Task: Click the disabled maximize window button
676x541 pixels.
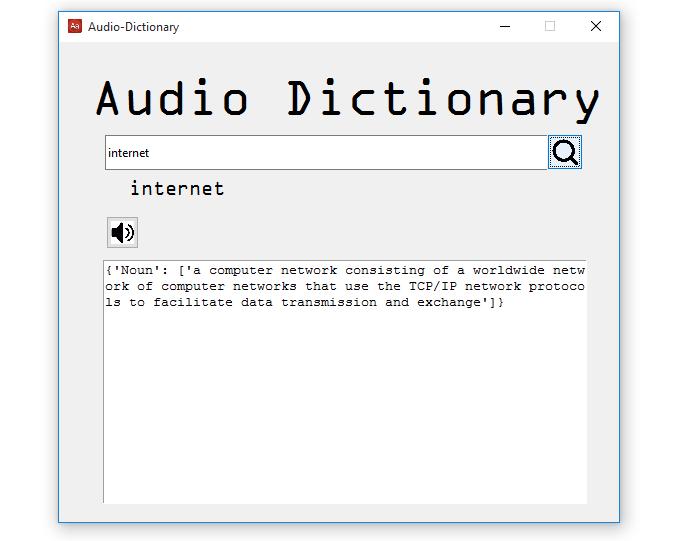Action: click(x=550, y=26)
